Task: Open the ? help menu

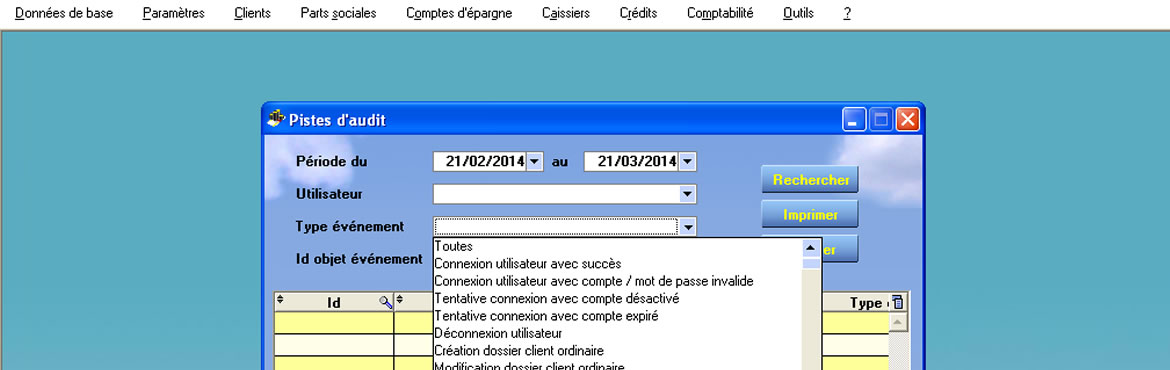Action: point(847,13)
